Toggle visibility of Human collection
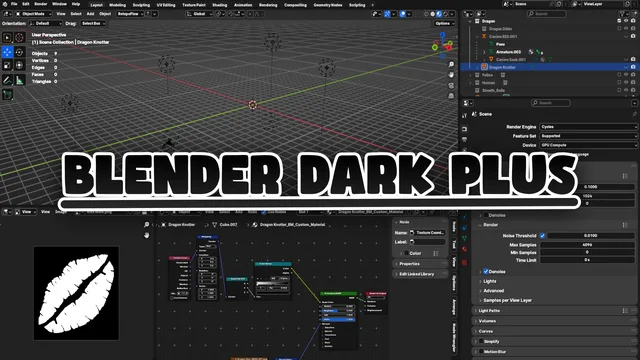 pyautogui.click(x=626, y=83)
